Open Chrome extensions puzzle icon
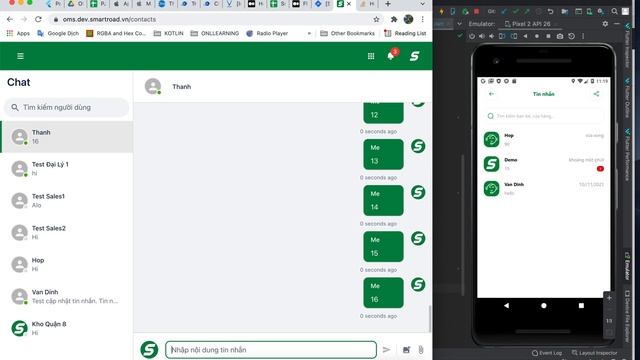Image resolution: width=640 pixels, height=360 pixels. (x=394, y=19)
